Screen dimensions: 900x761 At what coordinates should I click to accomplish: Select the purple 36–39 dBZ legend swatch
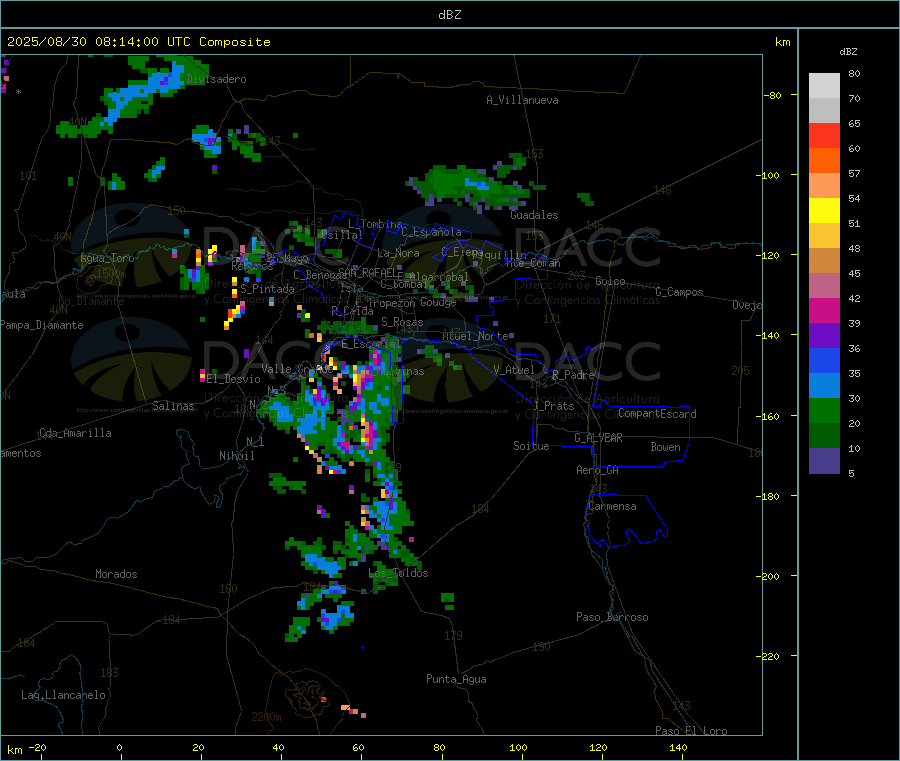(x=824, y=336)
